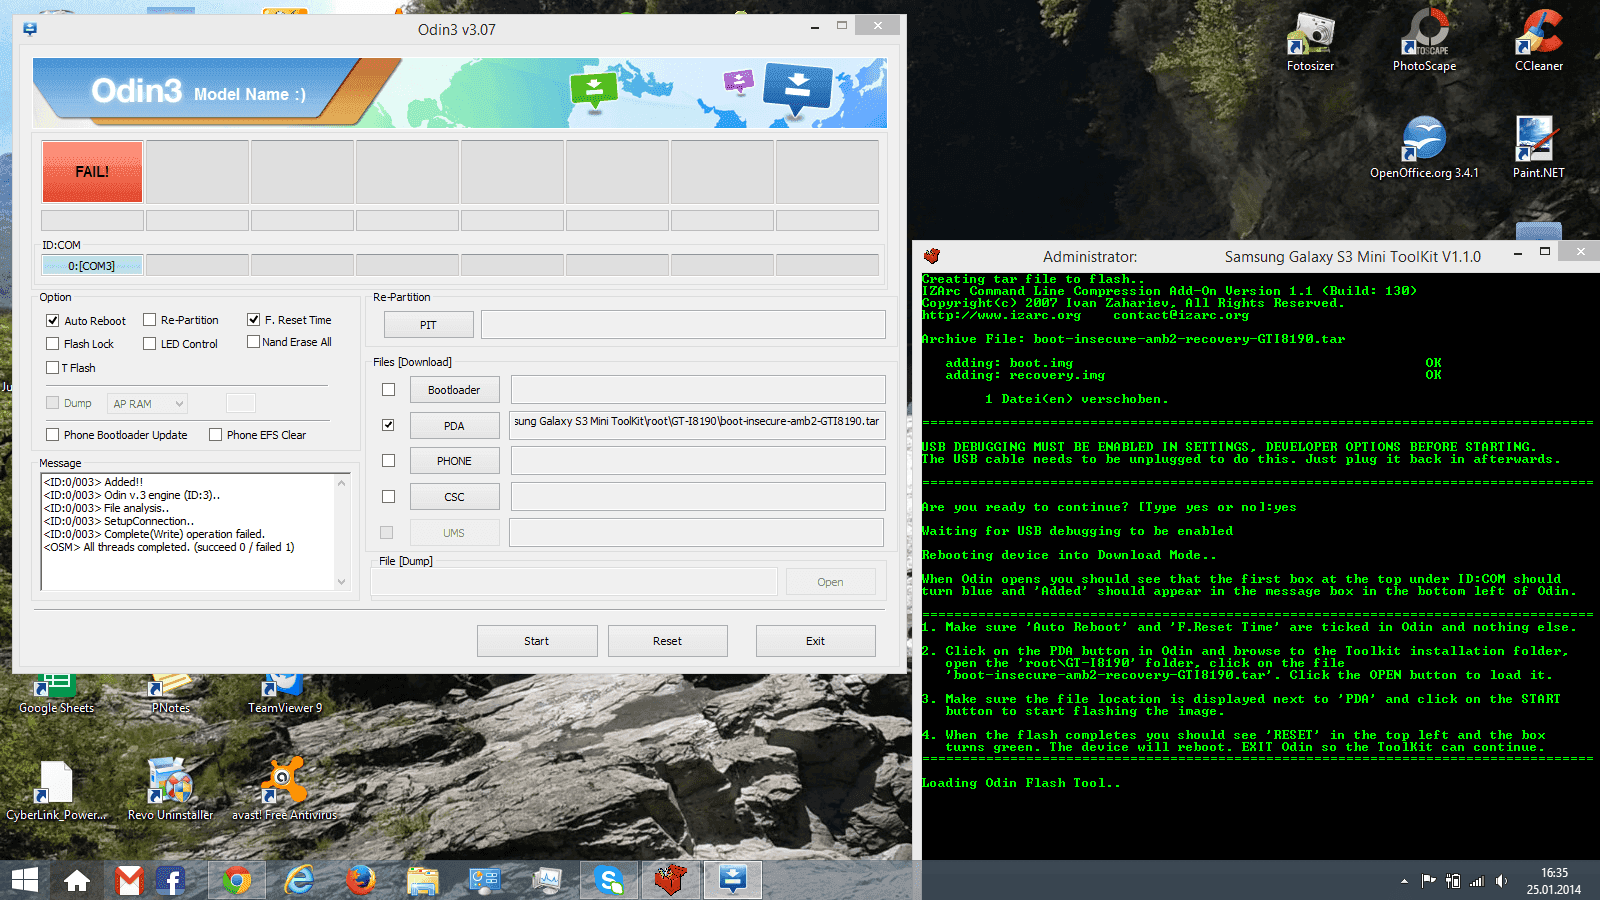Viewport: 1600px width, 900px height.
Task: Launch the TeamViewer 9 desktop shortcut
Action: 285,695
